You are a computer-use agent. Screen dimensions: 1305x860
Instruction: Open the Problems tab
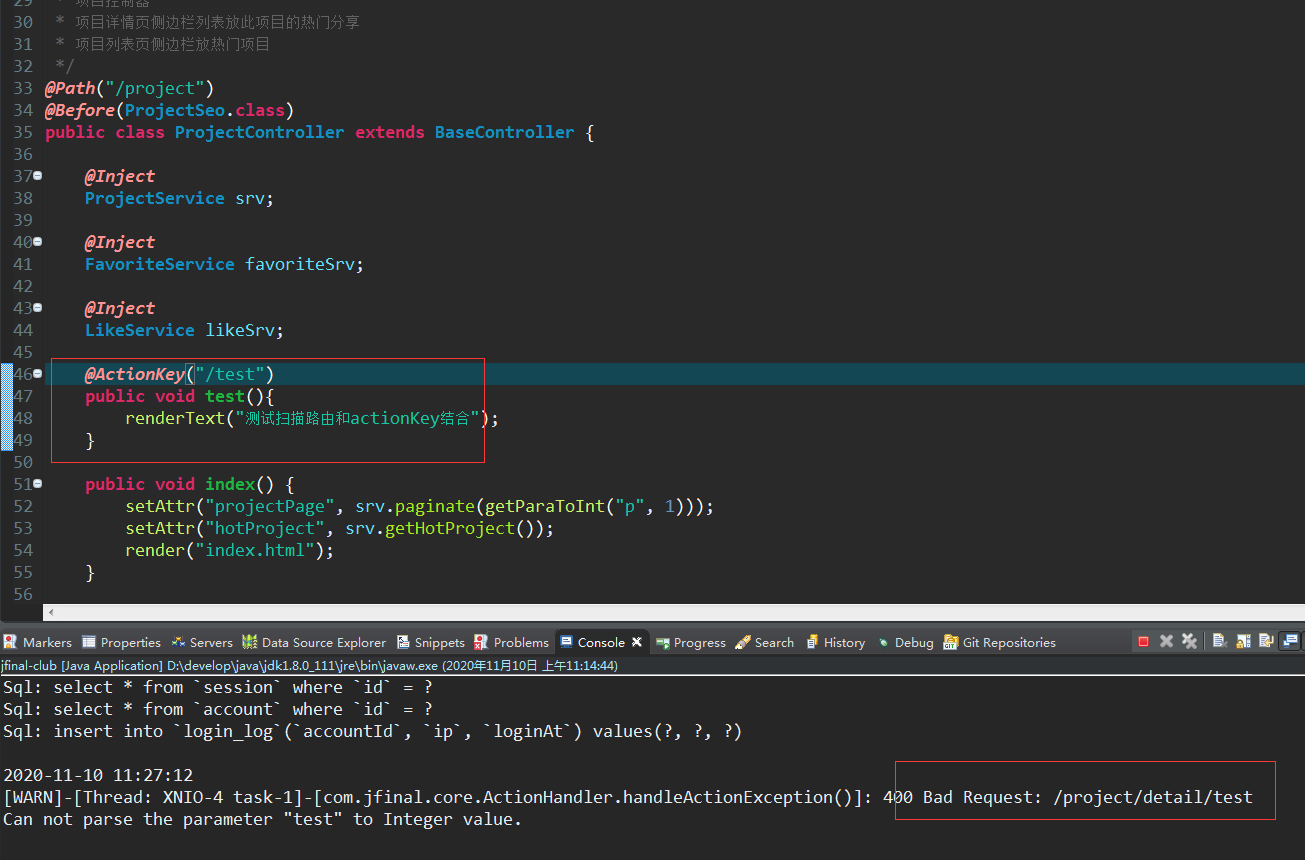tap(512, 642)
